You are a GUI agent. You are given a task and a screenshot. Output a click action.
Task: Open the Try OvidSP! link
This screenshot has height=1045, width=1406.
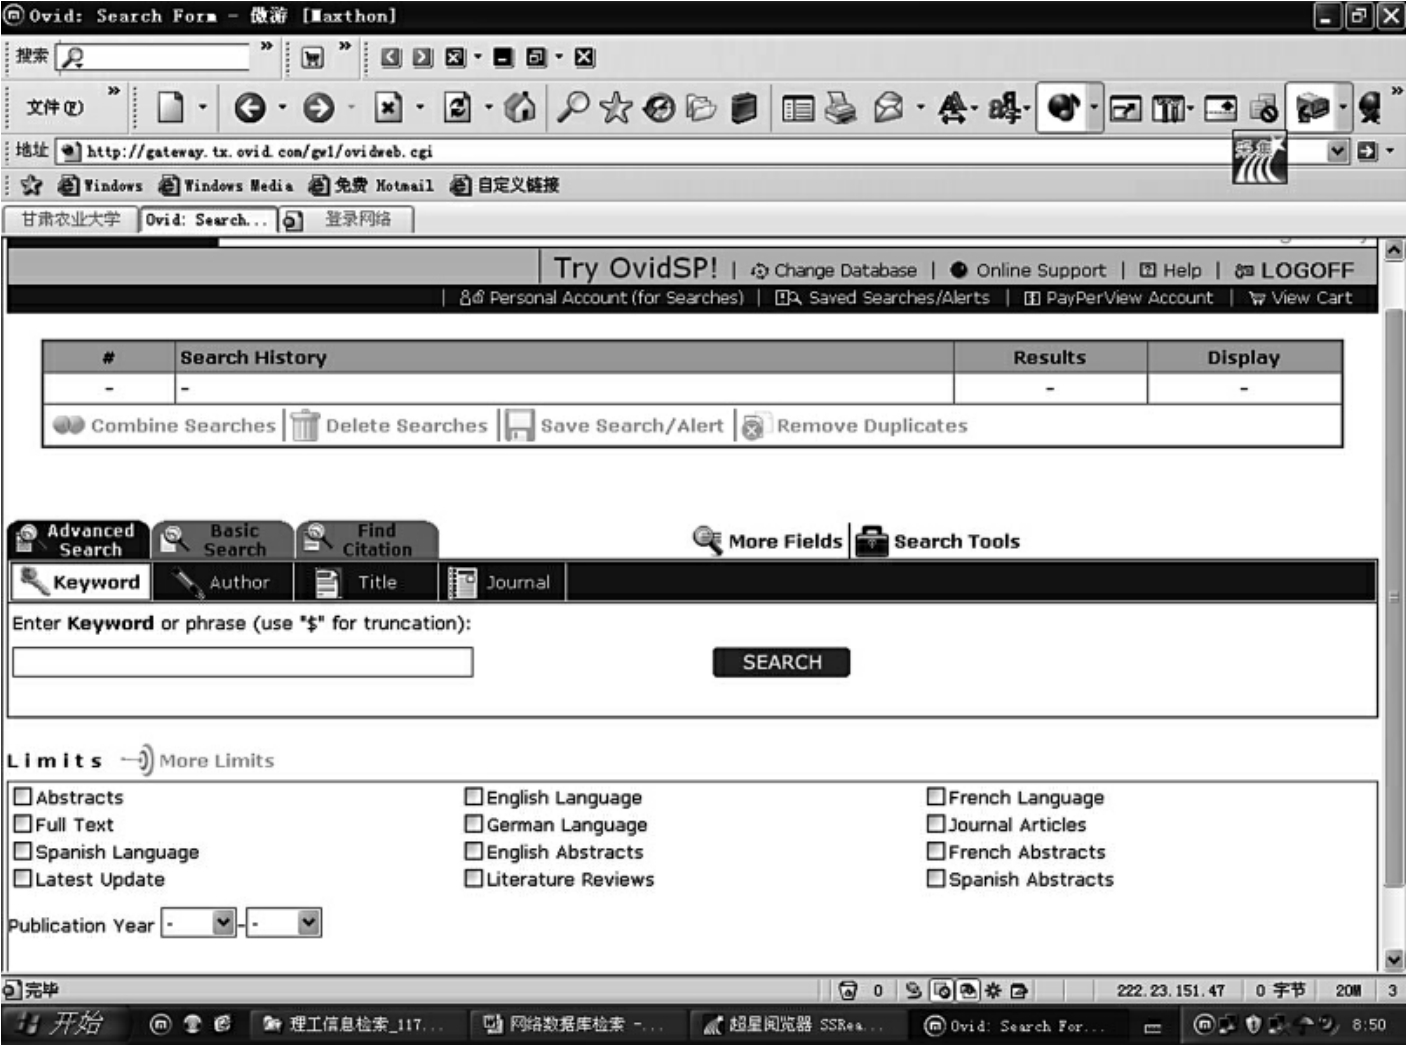pos(636,268)
